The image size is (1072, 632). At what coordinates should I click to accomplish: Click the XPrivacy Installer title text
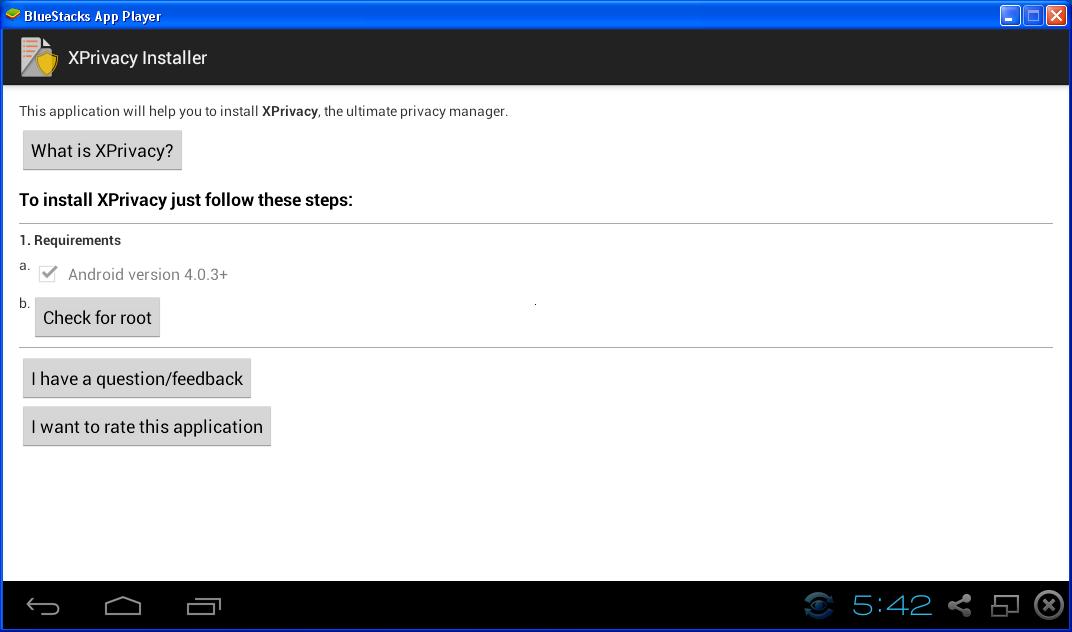pyautogui.click(x=137, y=58)
